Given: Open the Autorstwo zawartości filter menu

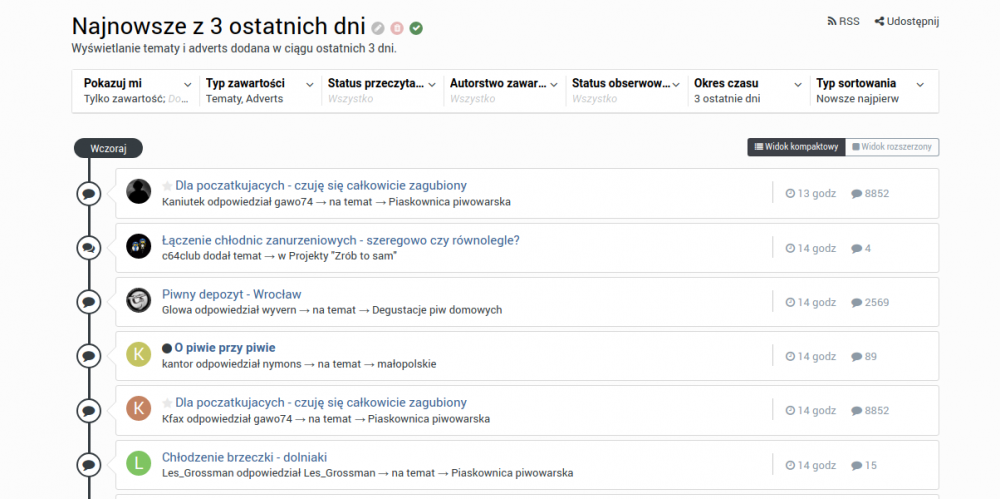Looking at the screenshot, I should click(504, 91).
